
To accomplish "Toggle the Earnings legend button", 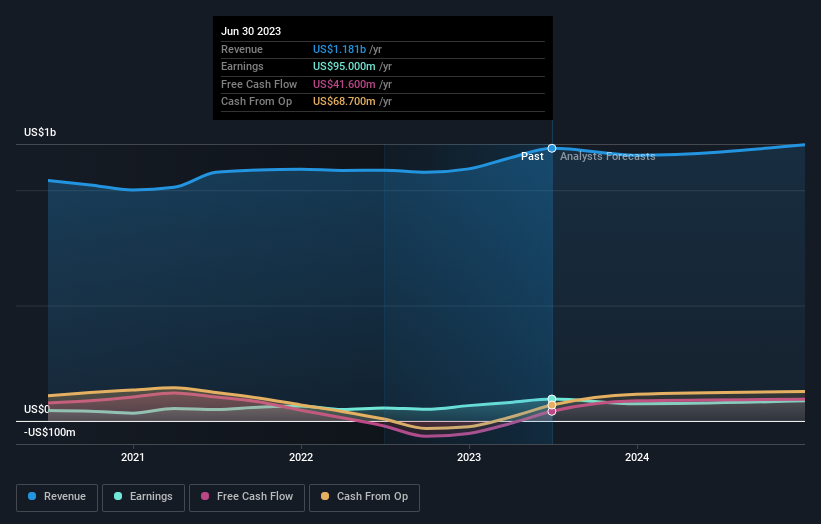I will 143,497.
